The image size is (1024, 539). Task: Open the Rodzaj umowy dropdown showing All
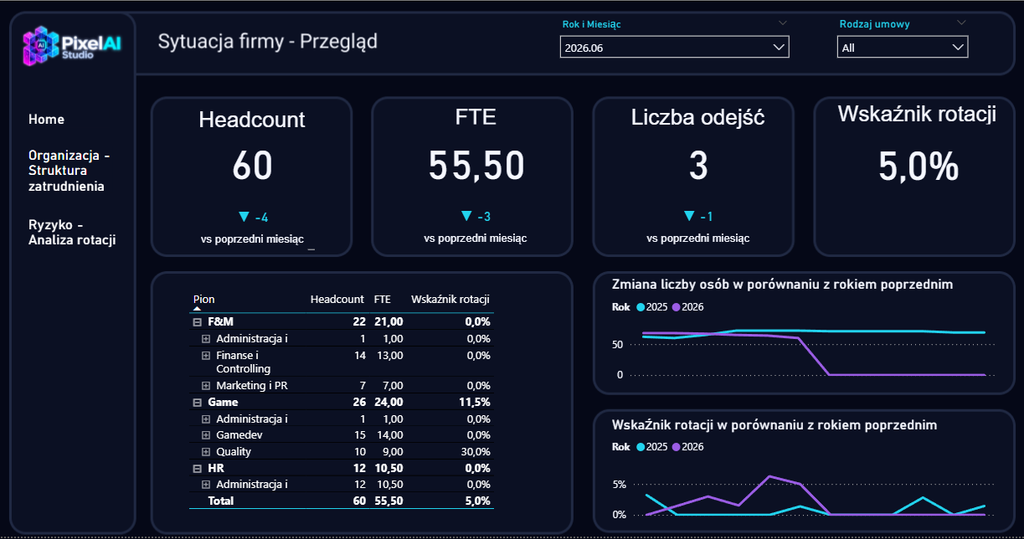[x=902, y=48]
